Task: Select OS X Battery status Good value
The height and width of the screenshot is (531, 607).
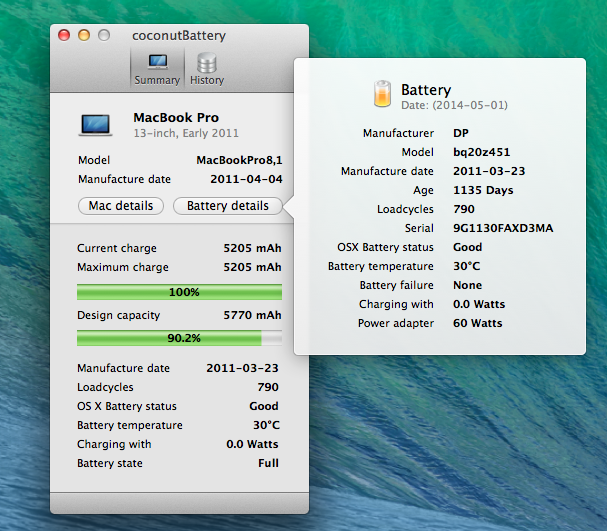Action: 264,406
